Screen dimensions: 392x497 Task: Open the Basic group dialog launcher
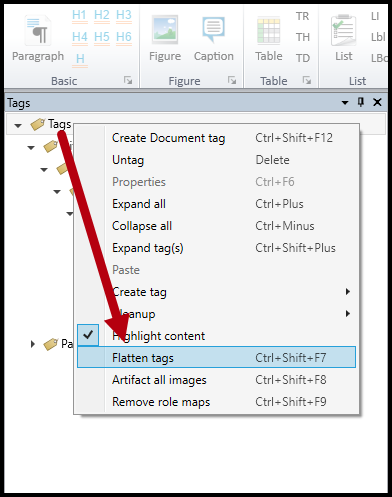pyautogui.click(x=128, y=80)
